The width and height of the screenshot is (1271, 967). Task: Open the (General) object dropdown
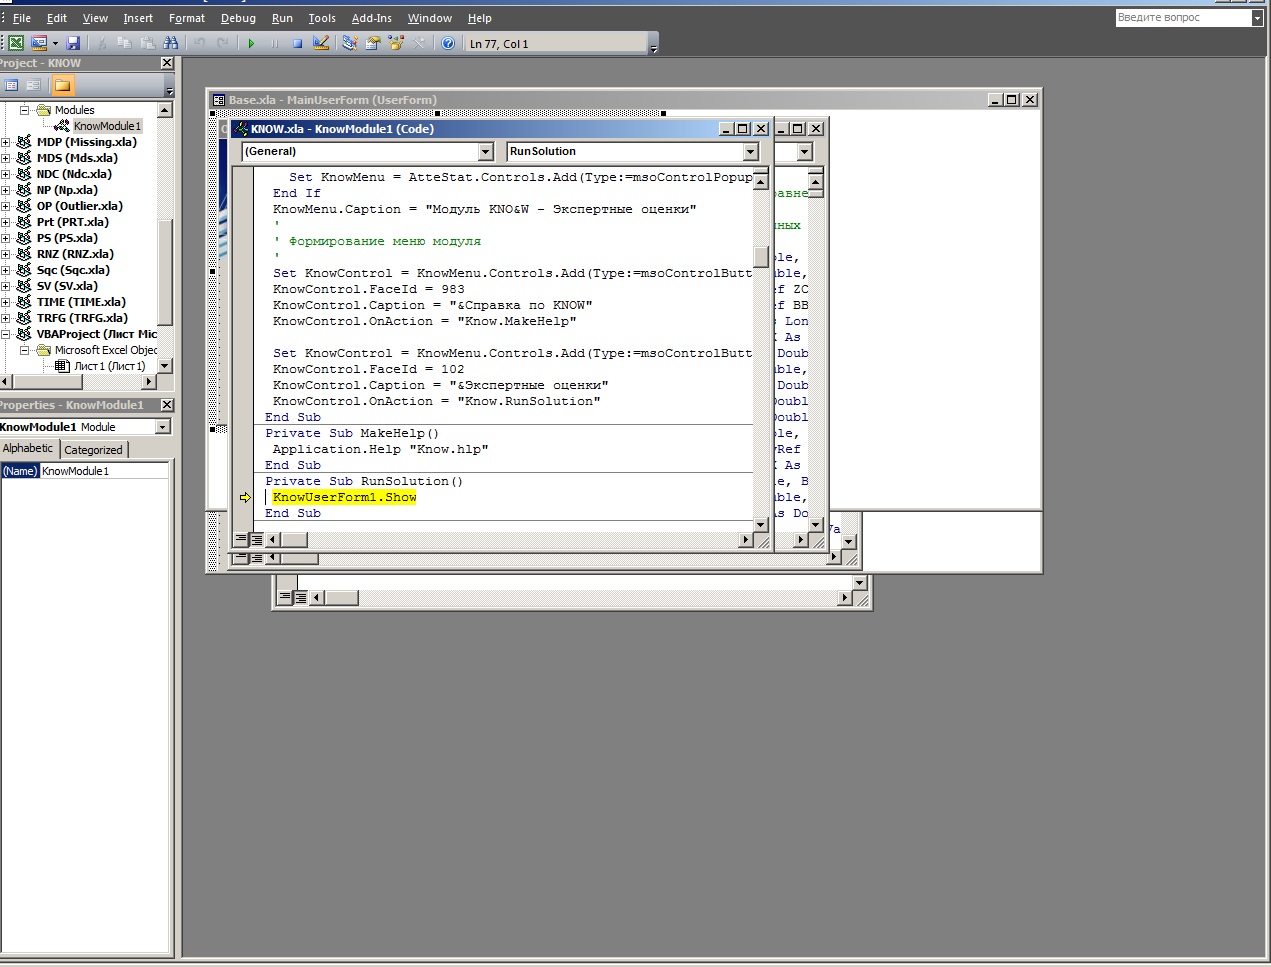pyautogui.click(x=486, y=152)
